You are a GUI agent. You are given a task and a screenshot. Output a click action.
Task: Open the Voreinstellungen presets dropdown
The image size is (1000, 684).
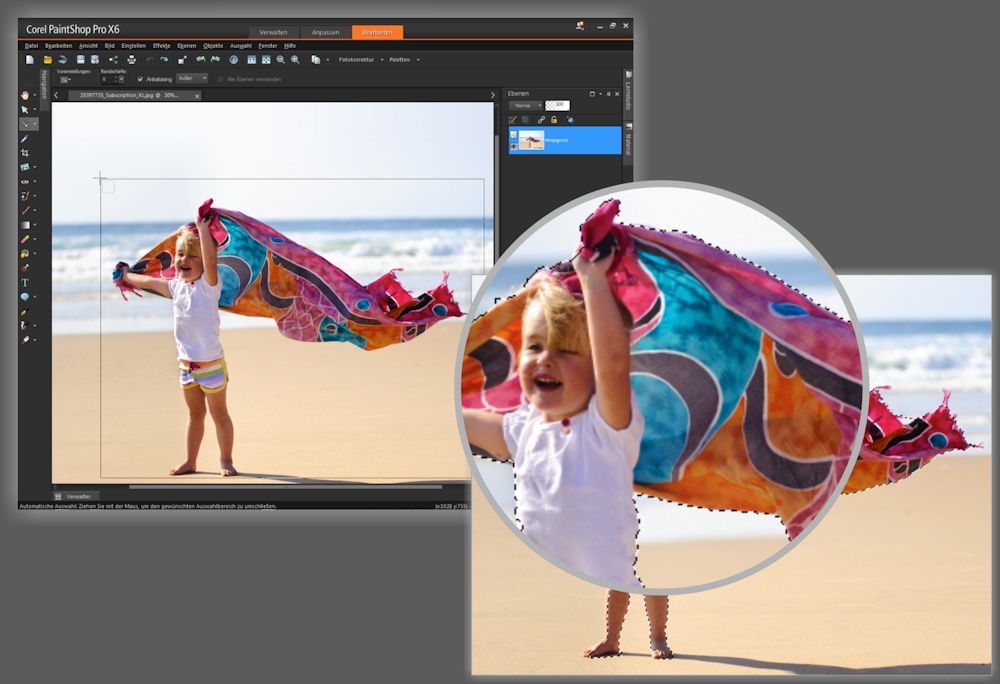coord(65,80)
